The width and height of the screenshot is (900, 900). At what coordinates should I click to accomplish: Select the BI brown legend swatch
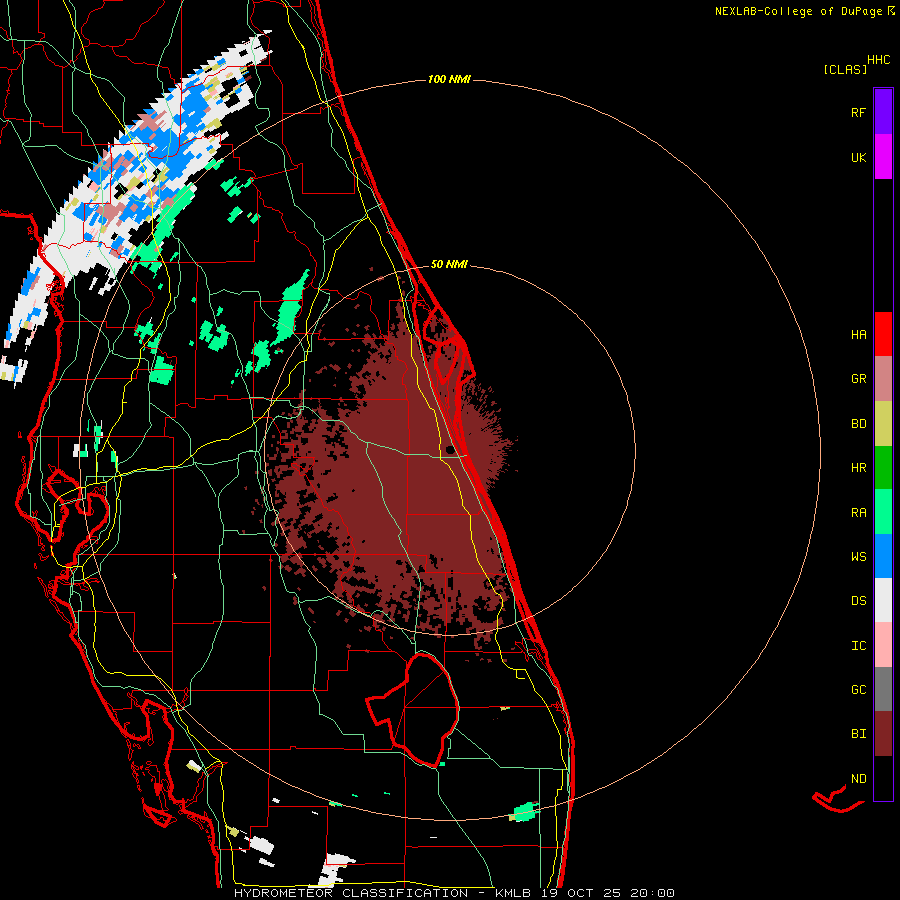click(x=883, y=734)
